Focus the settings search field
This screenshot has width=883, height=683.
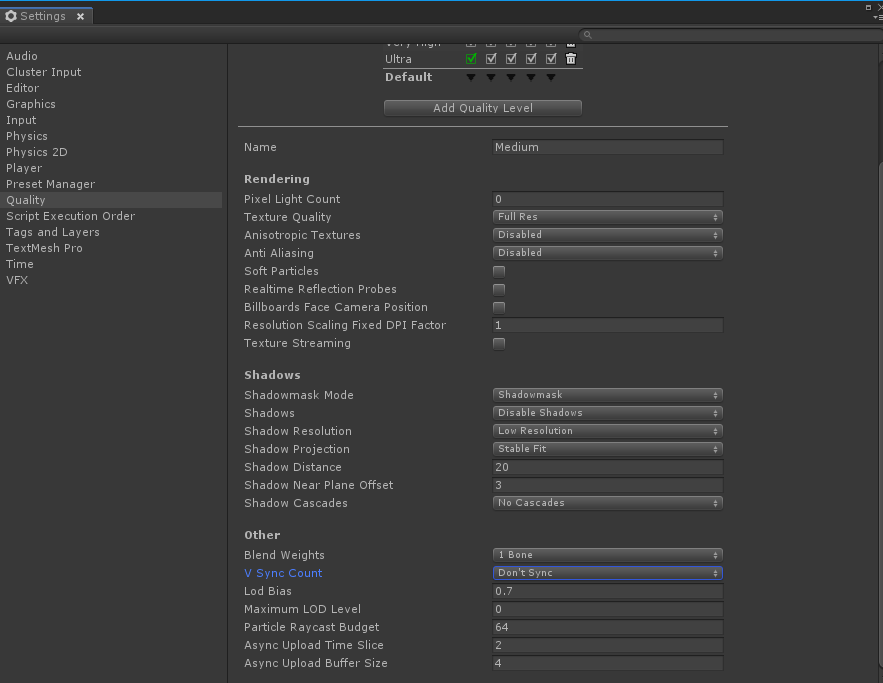click(x=732, y=35)
